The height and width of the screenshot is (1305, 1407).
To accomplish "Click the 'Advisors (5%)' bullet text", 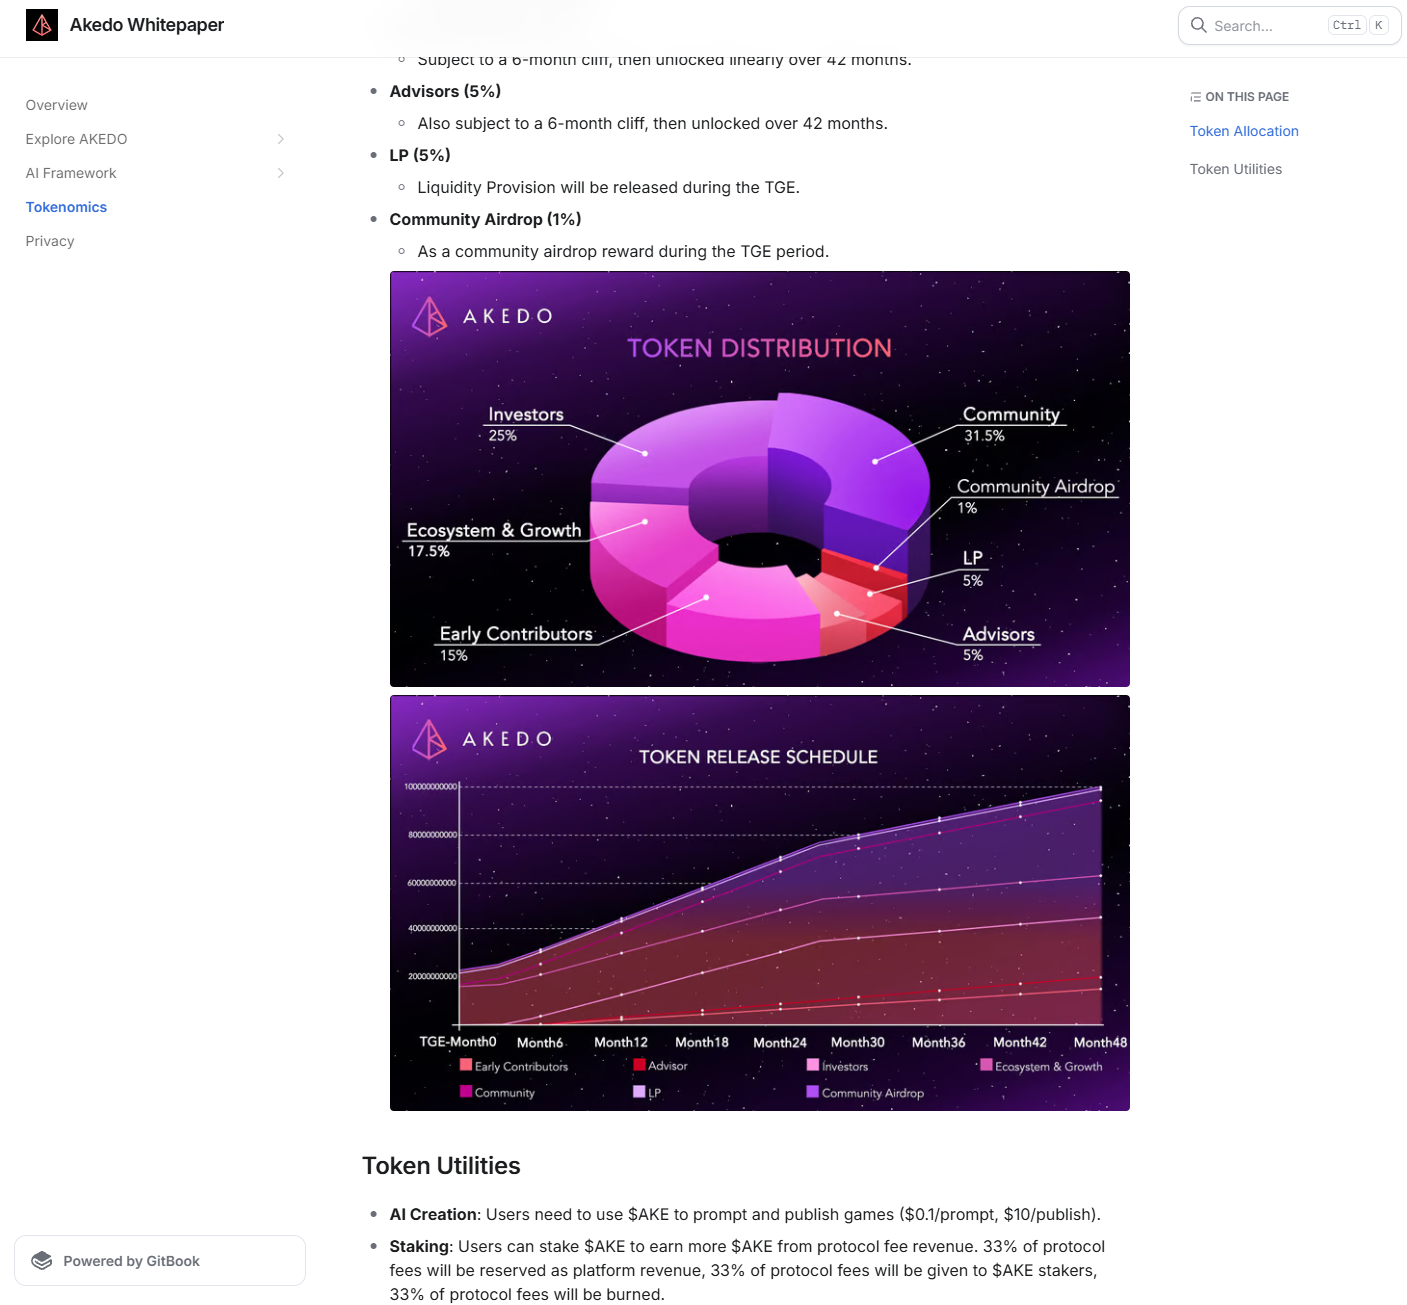I will click(x=445, y=91).
